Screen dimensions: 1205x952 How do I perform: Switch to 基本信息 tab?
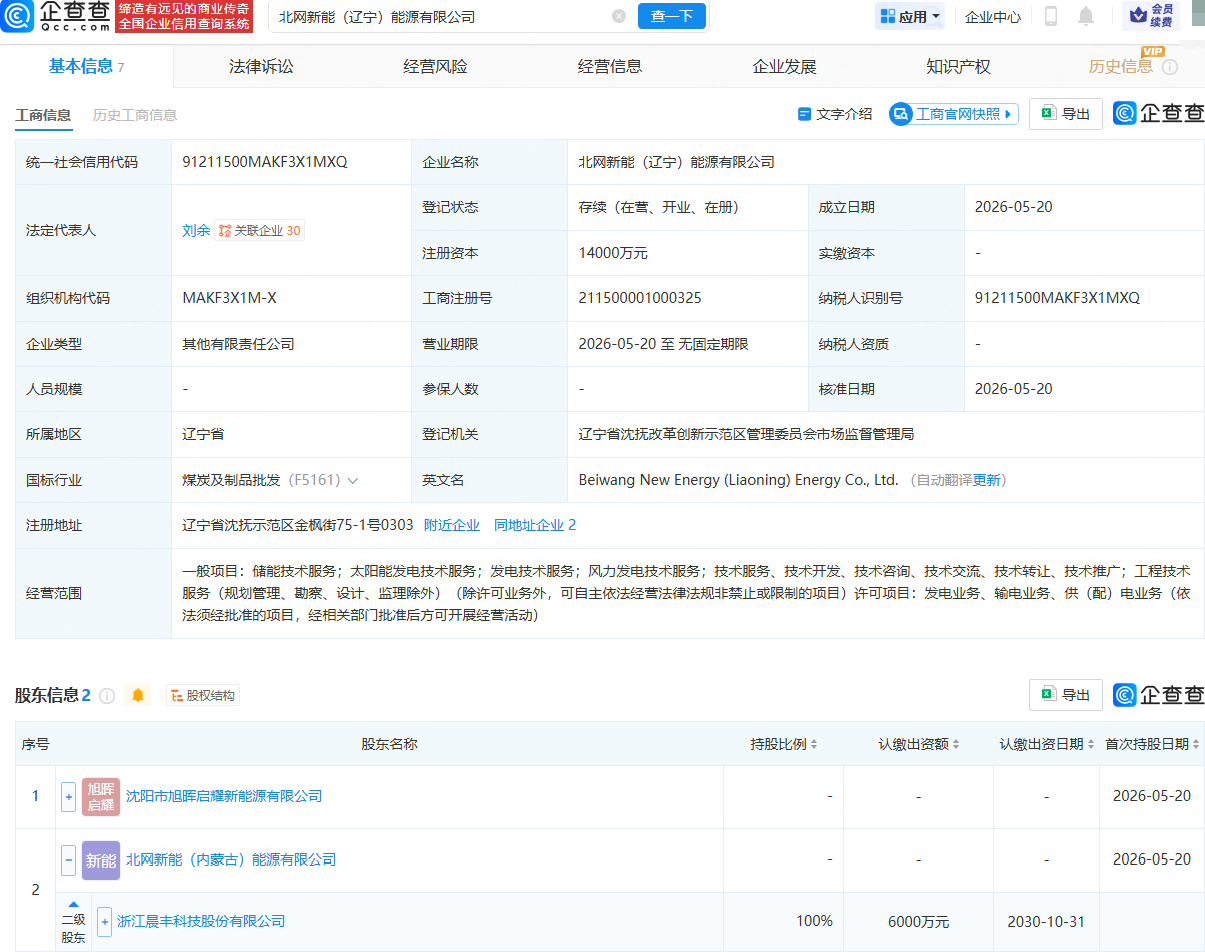click(x=86, y=66)
